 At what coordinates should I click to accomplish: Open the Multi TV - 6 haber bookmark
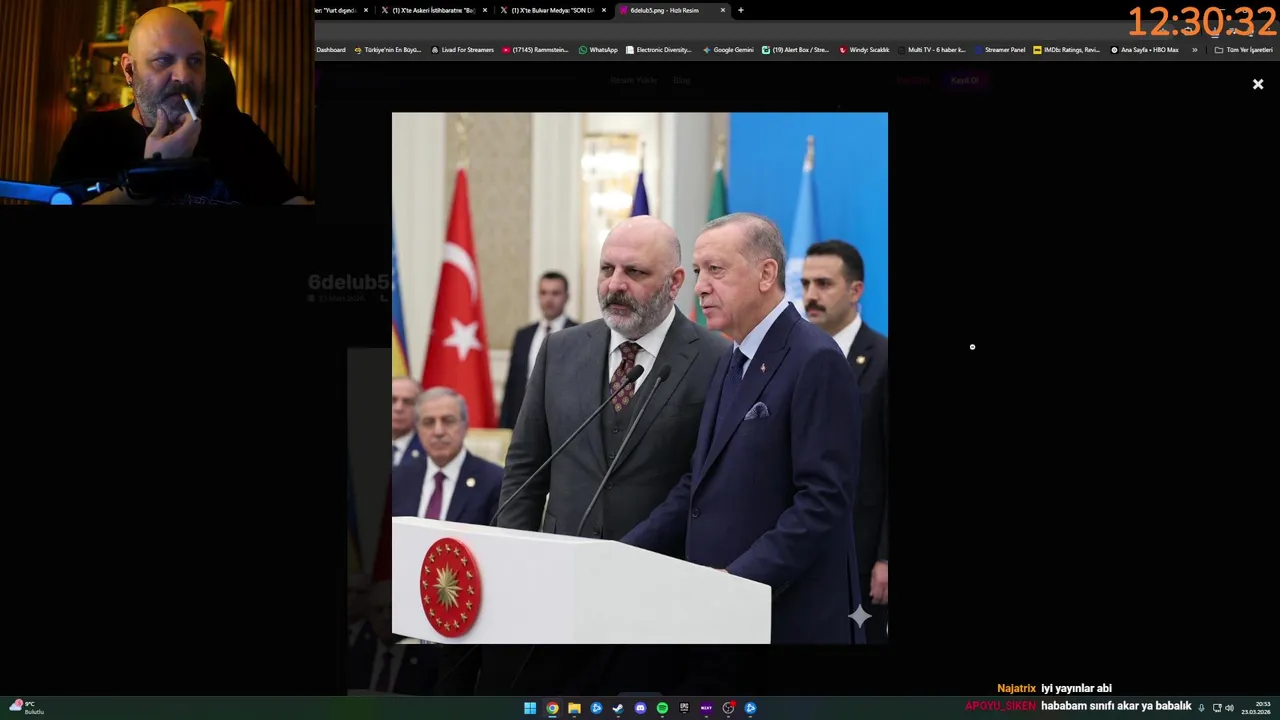tap(932, 50)
